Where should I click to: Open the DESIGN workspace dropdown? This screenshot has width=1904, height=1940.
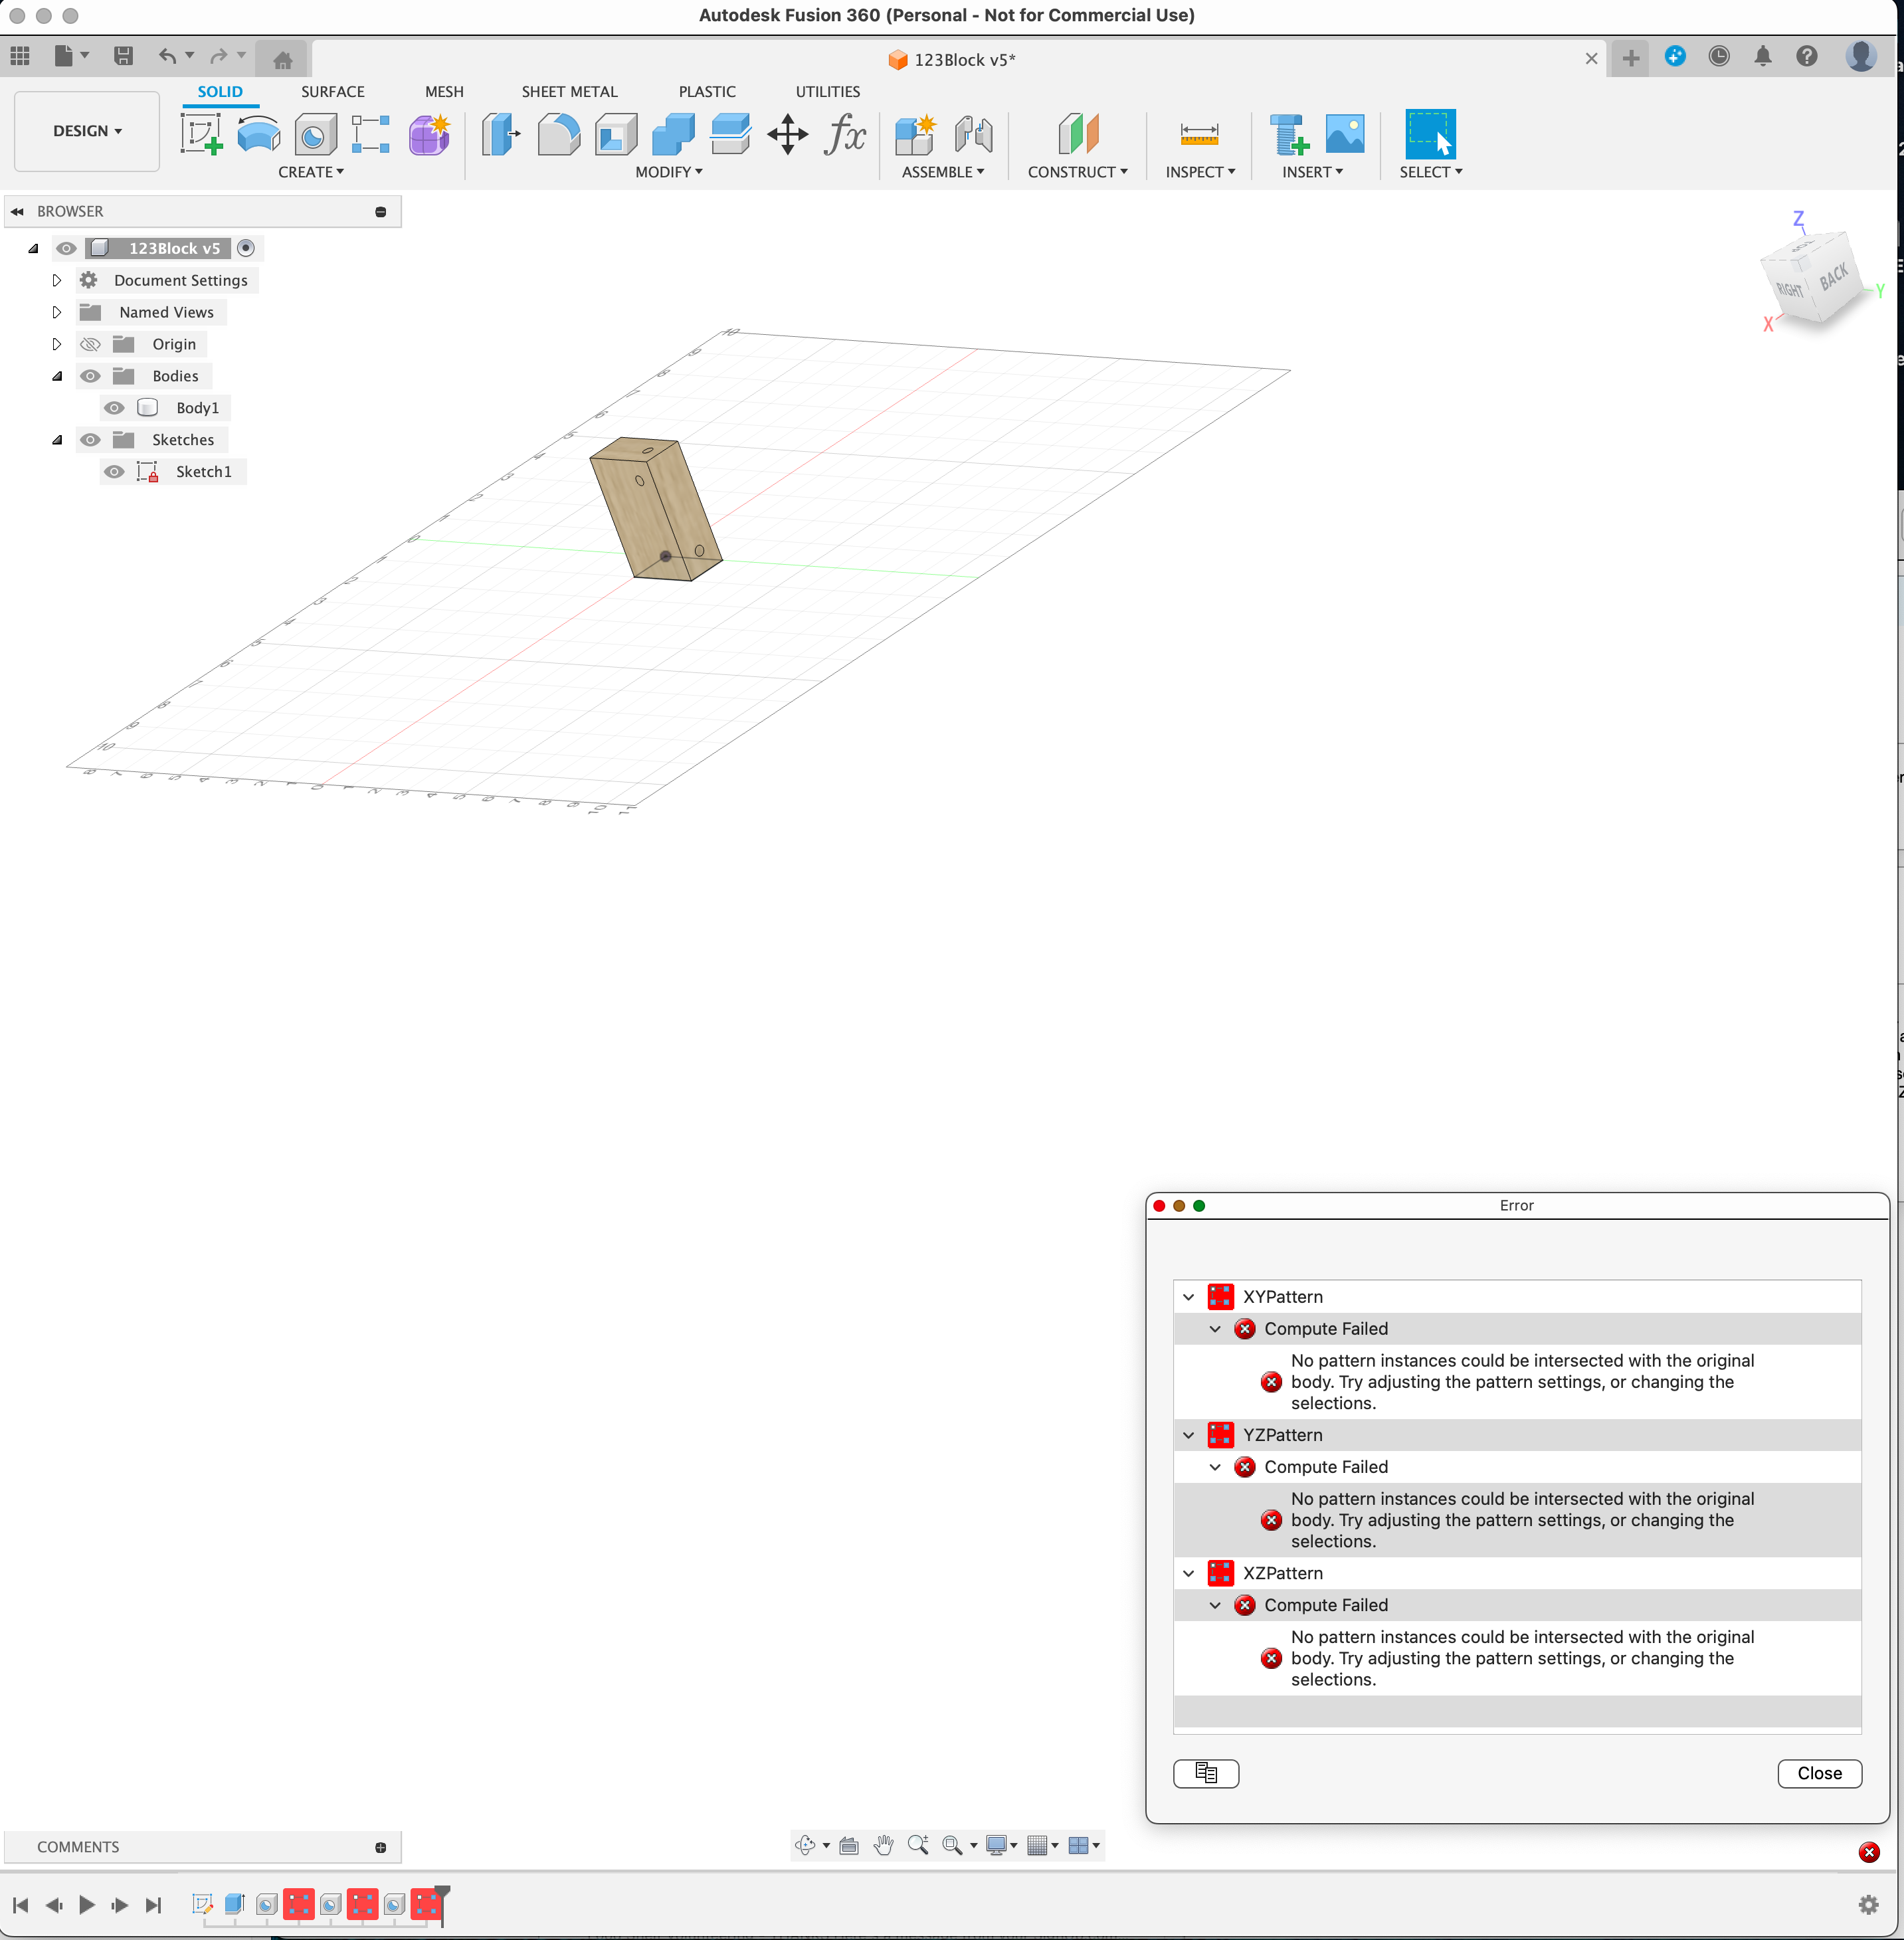[87, 131]
